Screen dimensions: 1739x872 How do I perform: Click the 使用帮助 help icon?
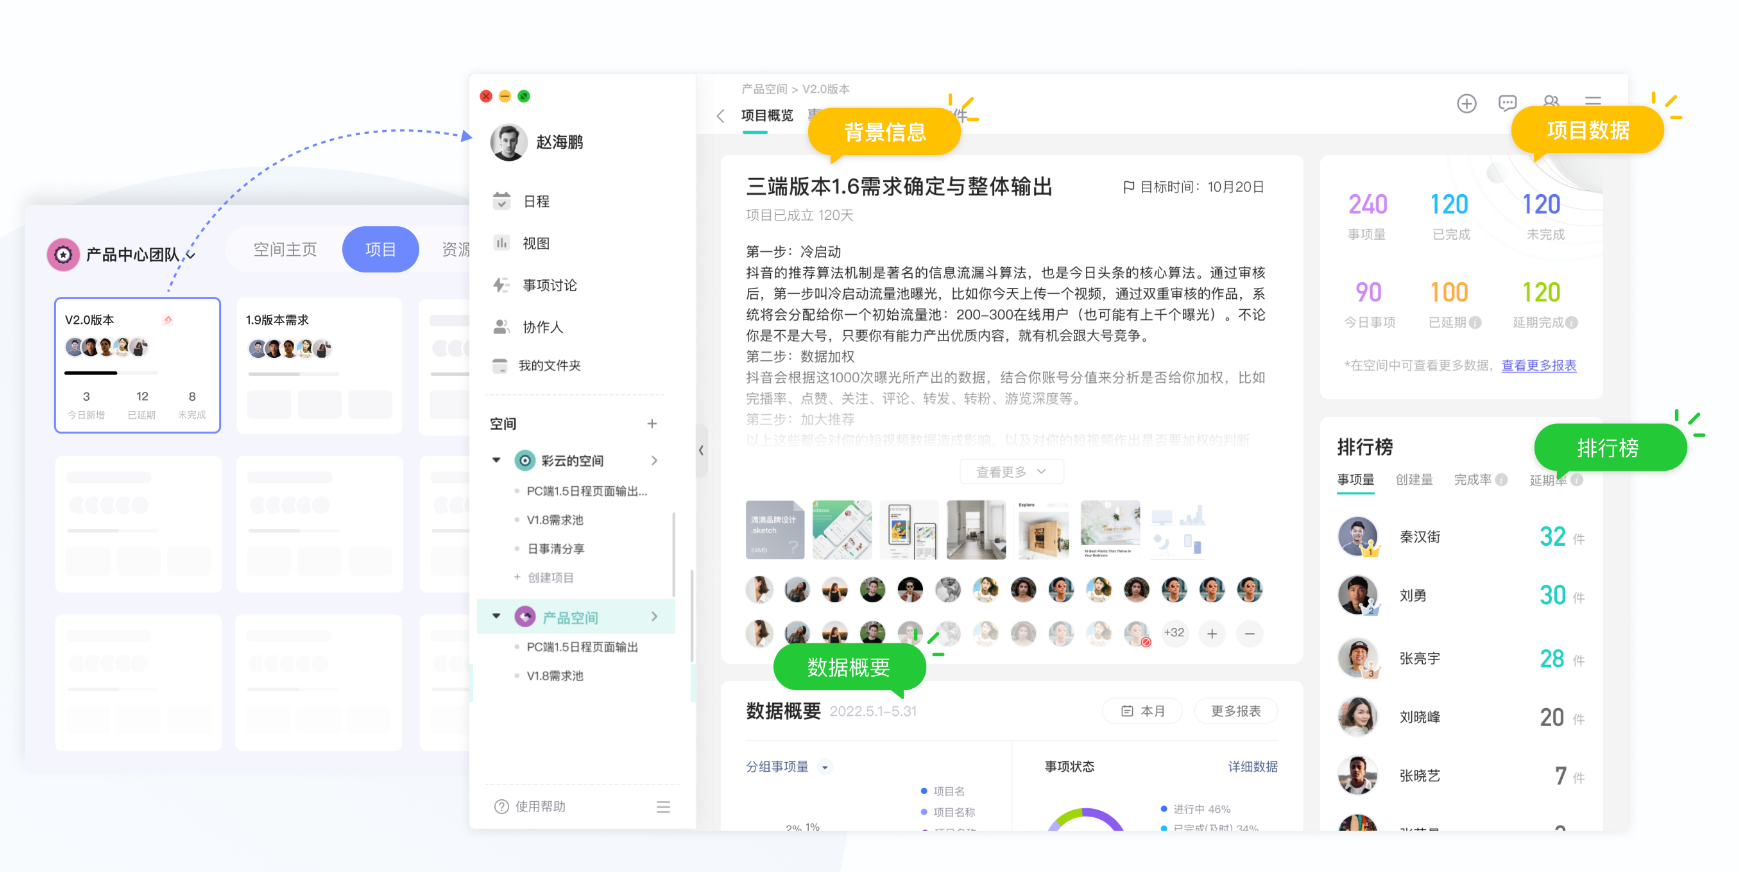(502, 807)
